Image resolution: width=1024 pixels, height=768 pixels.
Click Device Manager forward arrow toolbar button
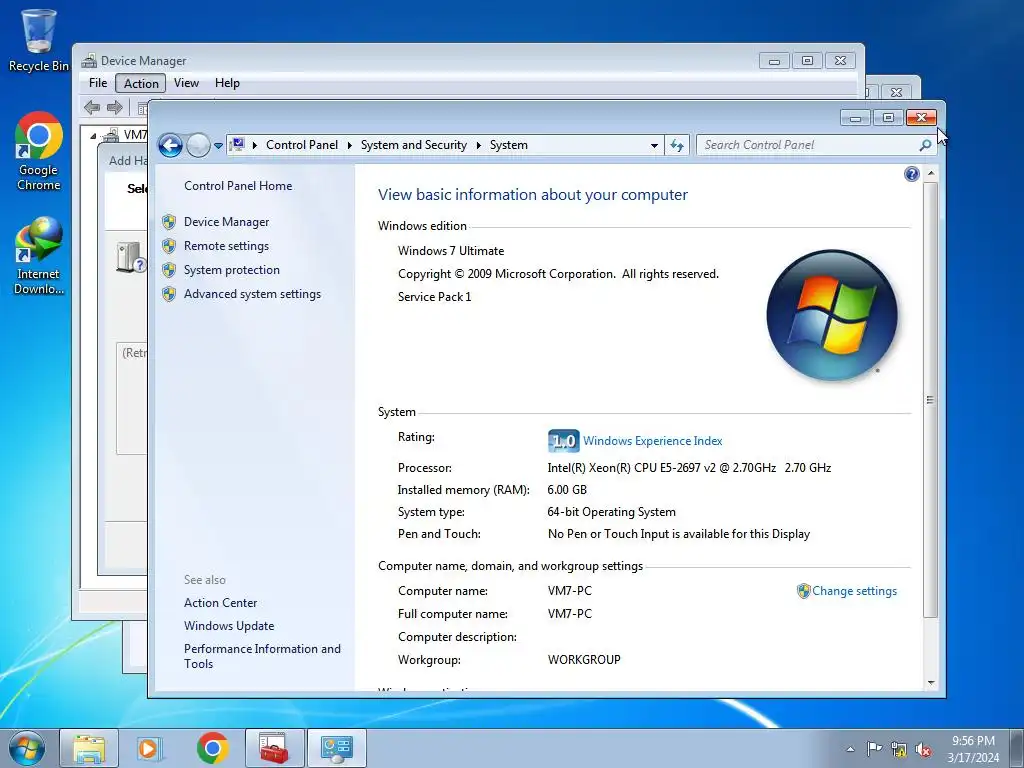pyautogui.click(x=115, y=107)
